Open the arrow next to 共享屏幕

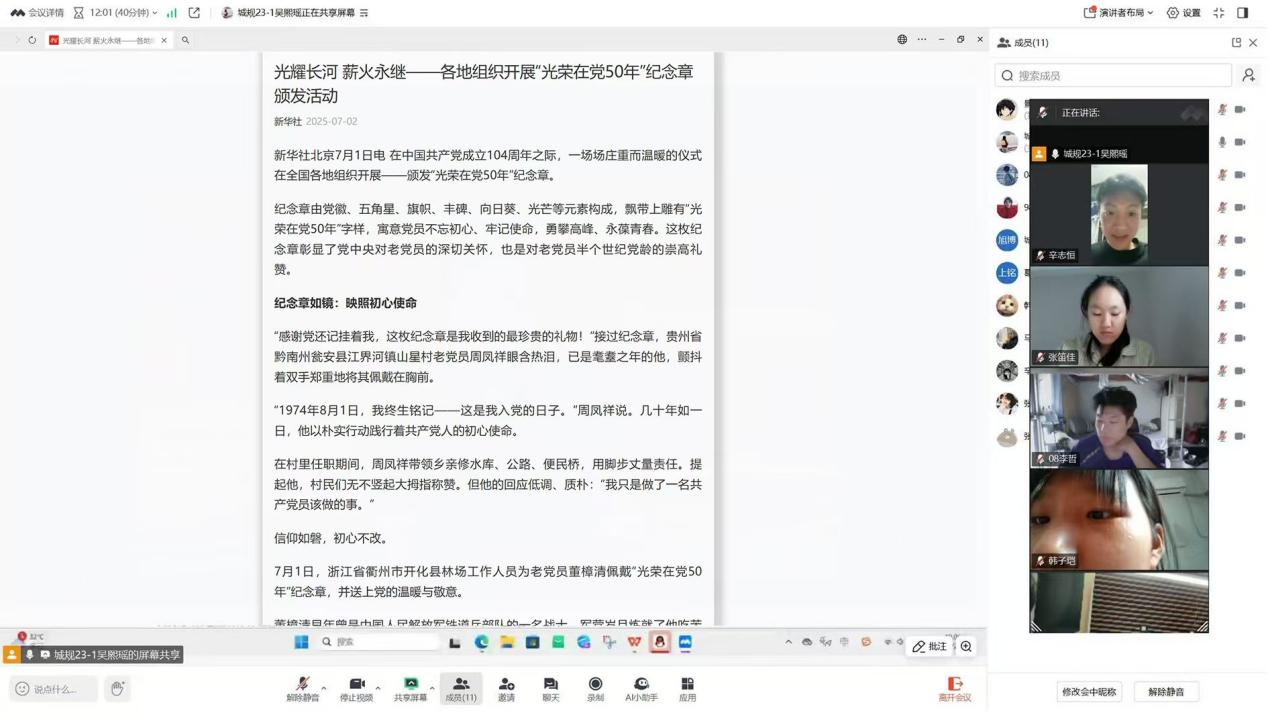point(432,688)
